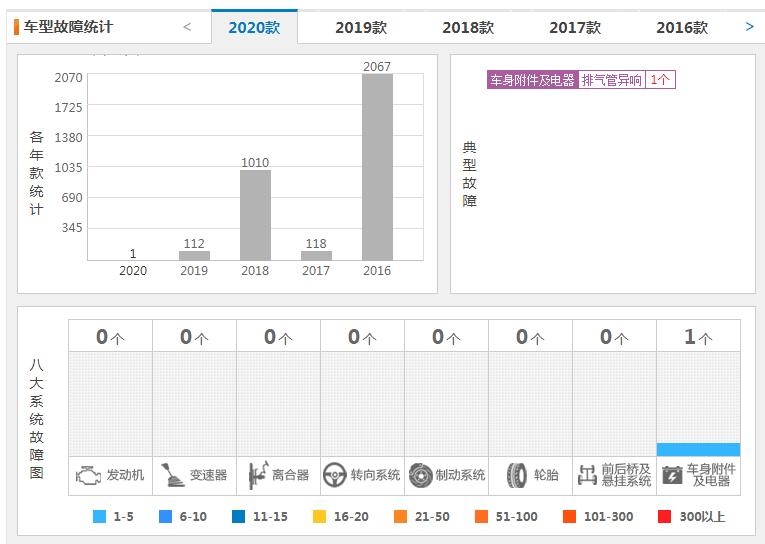Open the 2018款 tab
The width and height of the screenshot is (765, 544).
pos(468,27)
